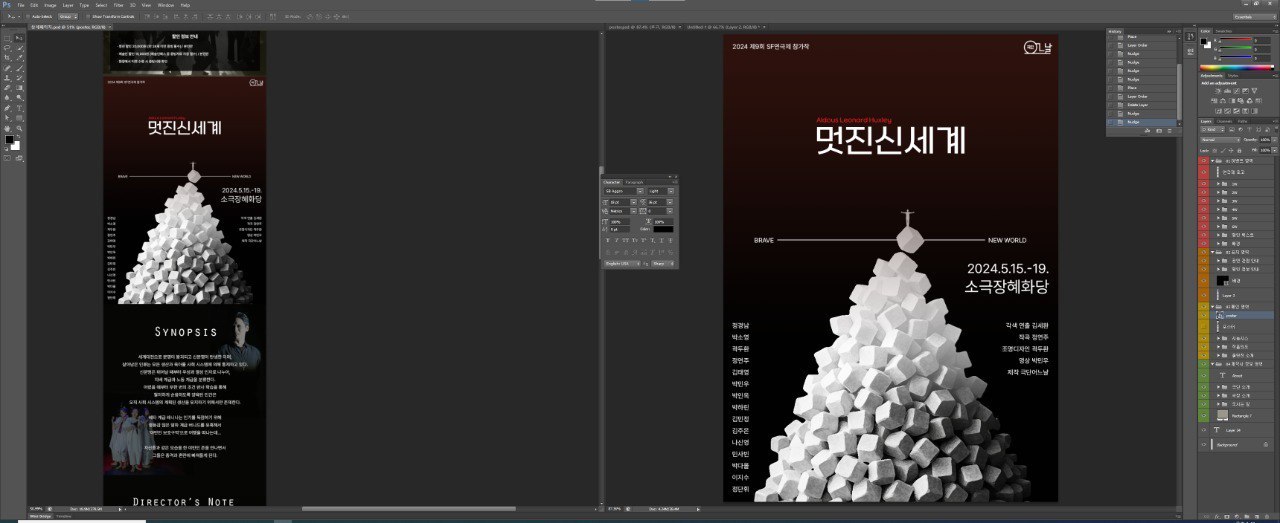This screenshot has width=1280, height=523.
Task: Toggle visibility of the selected layer
Action: (x=1204, y=315)
